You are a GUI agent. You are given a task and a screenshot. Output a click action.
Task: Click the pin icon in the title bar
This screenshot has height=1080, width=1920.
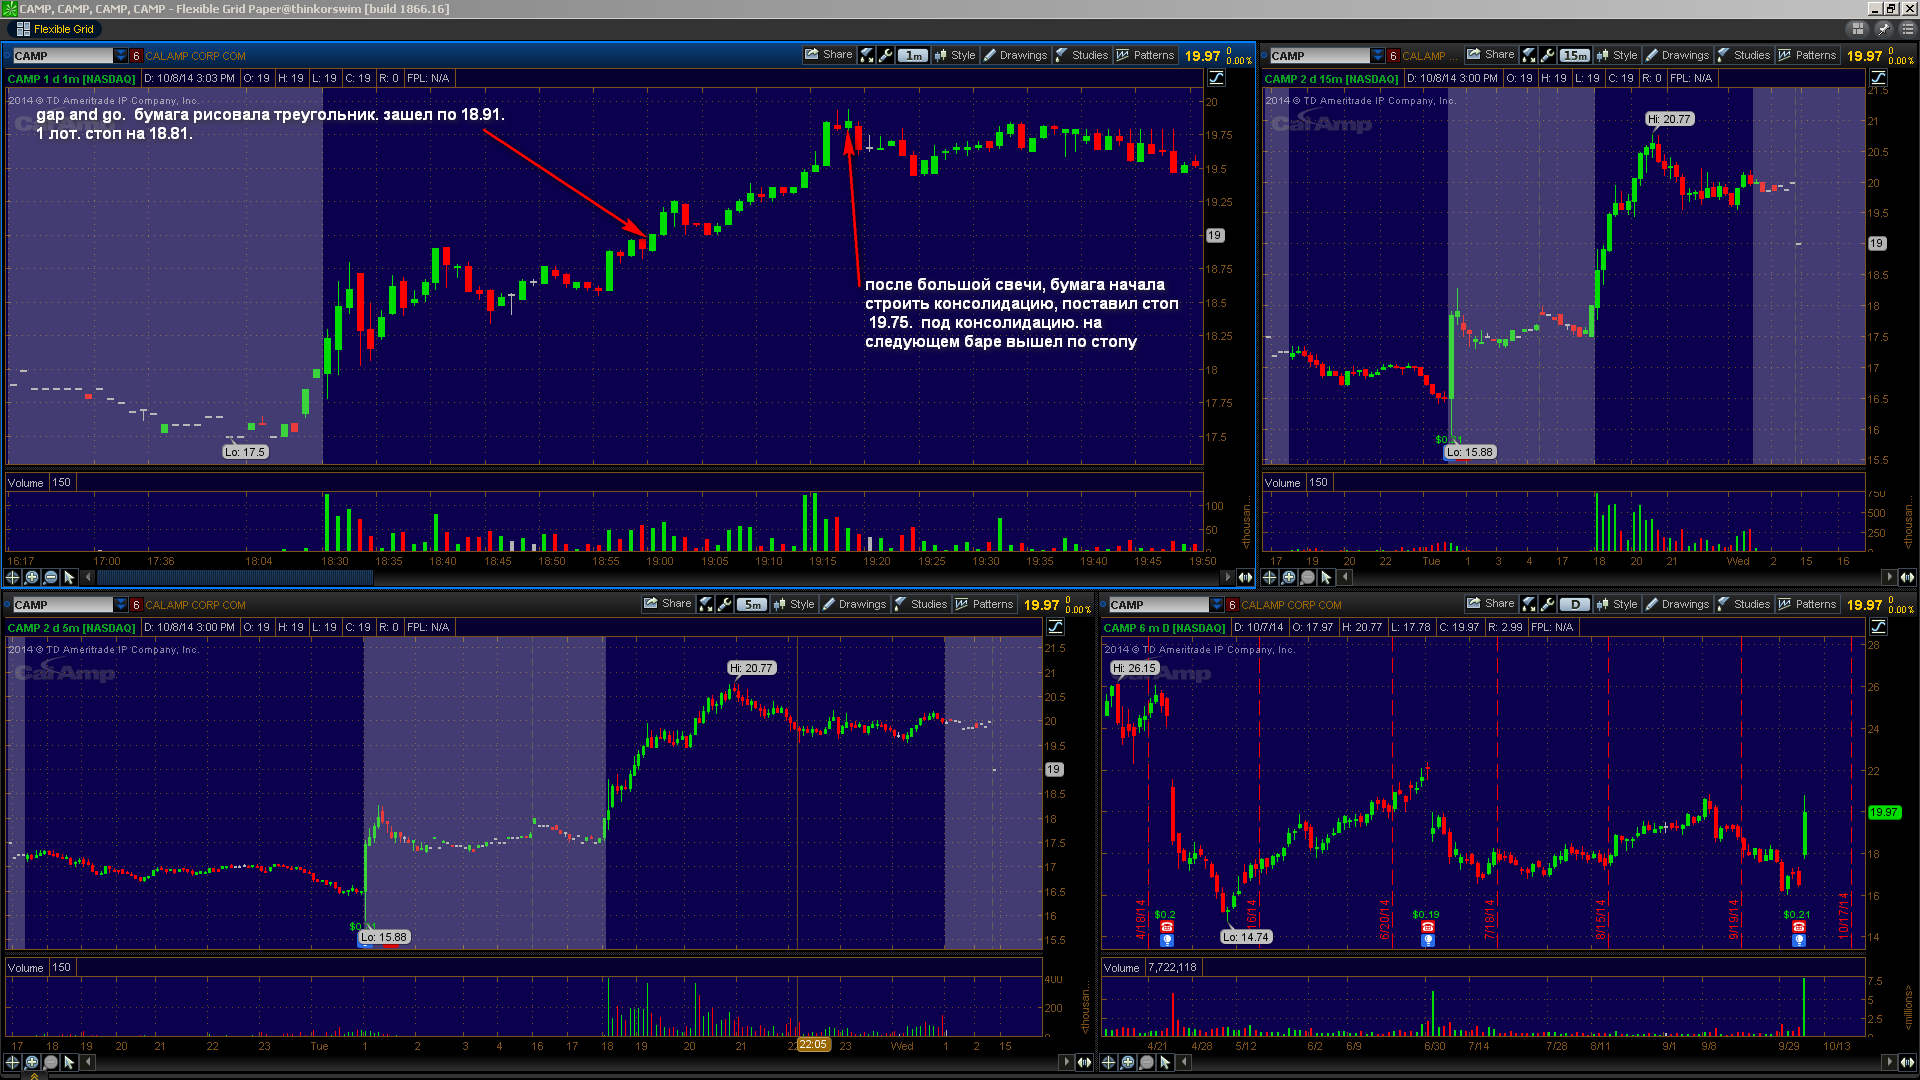coord(1882,29)
